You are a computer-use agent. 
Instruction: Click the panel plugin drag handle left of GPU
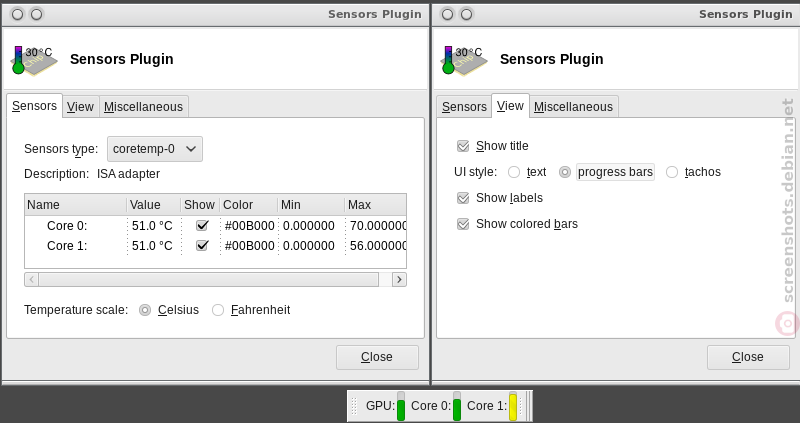tap(354, 406)
